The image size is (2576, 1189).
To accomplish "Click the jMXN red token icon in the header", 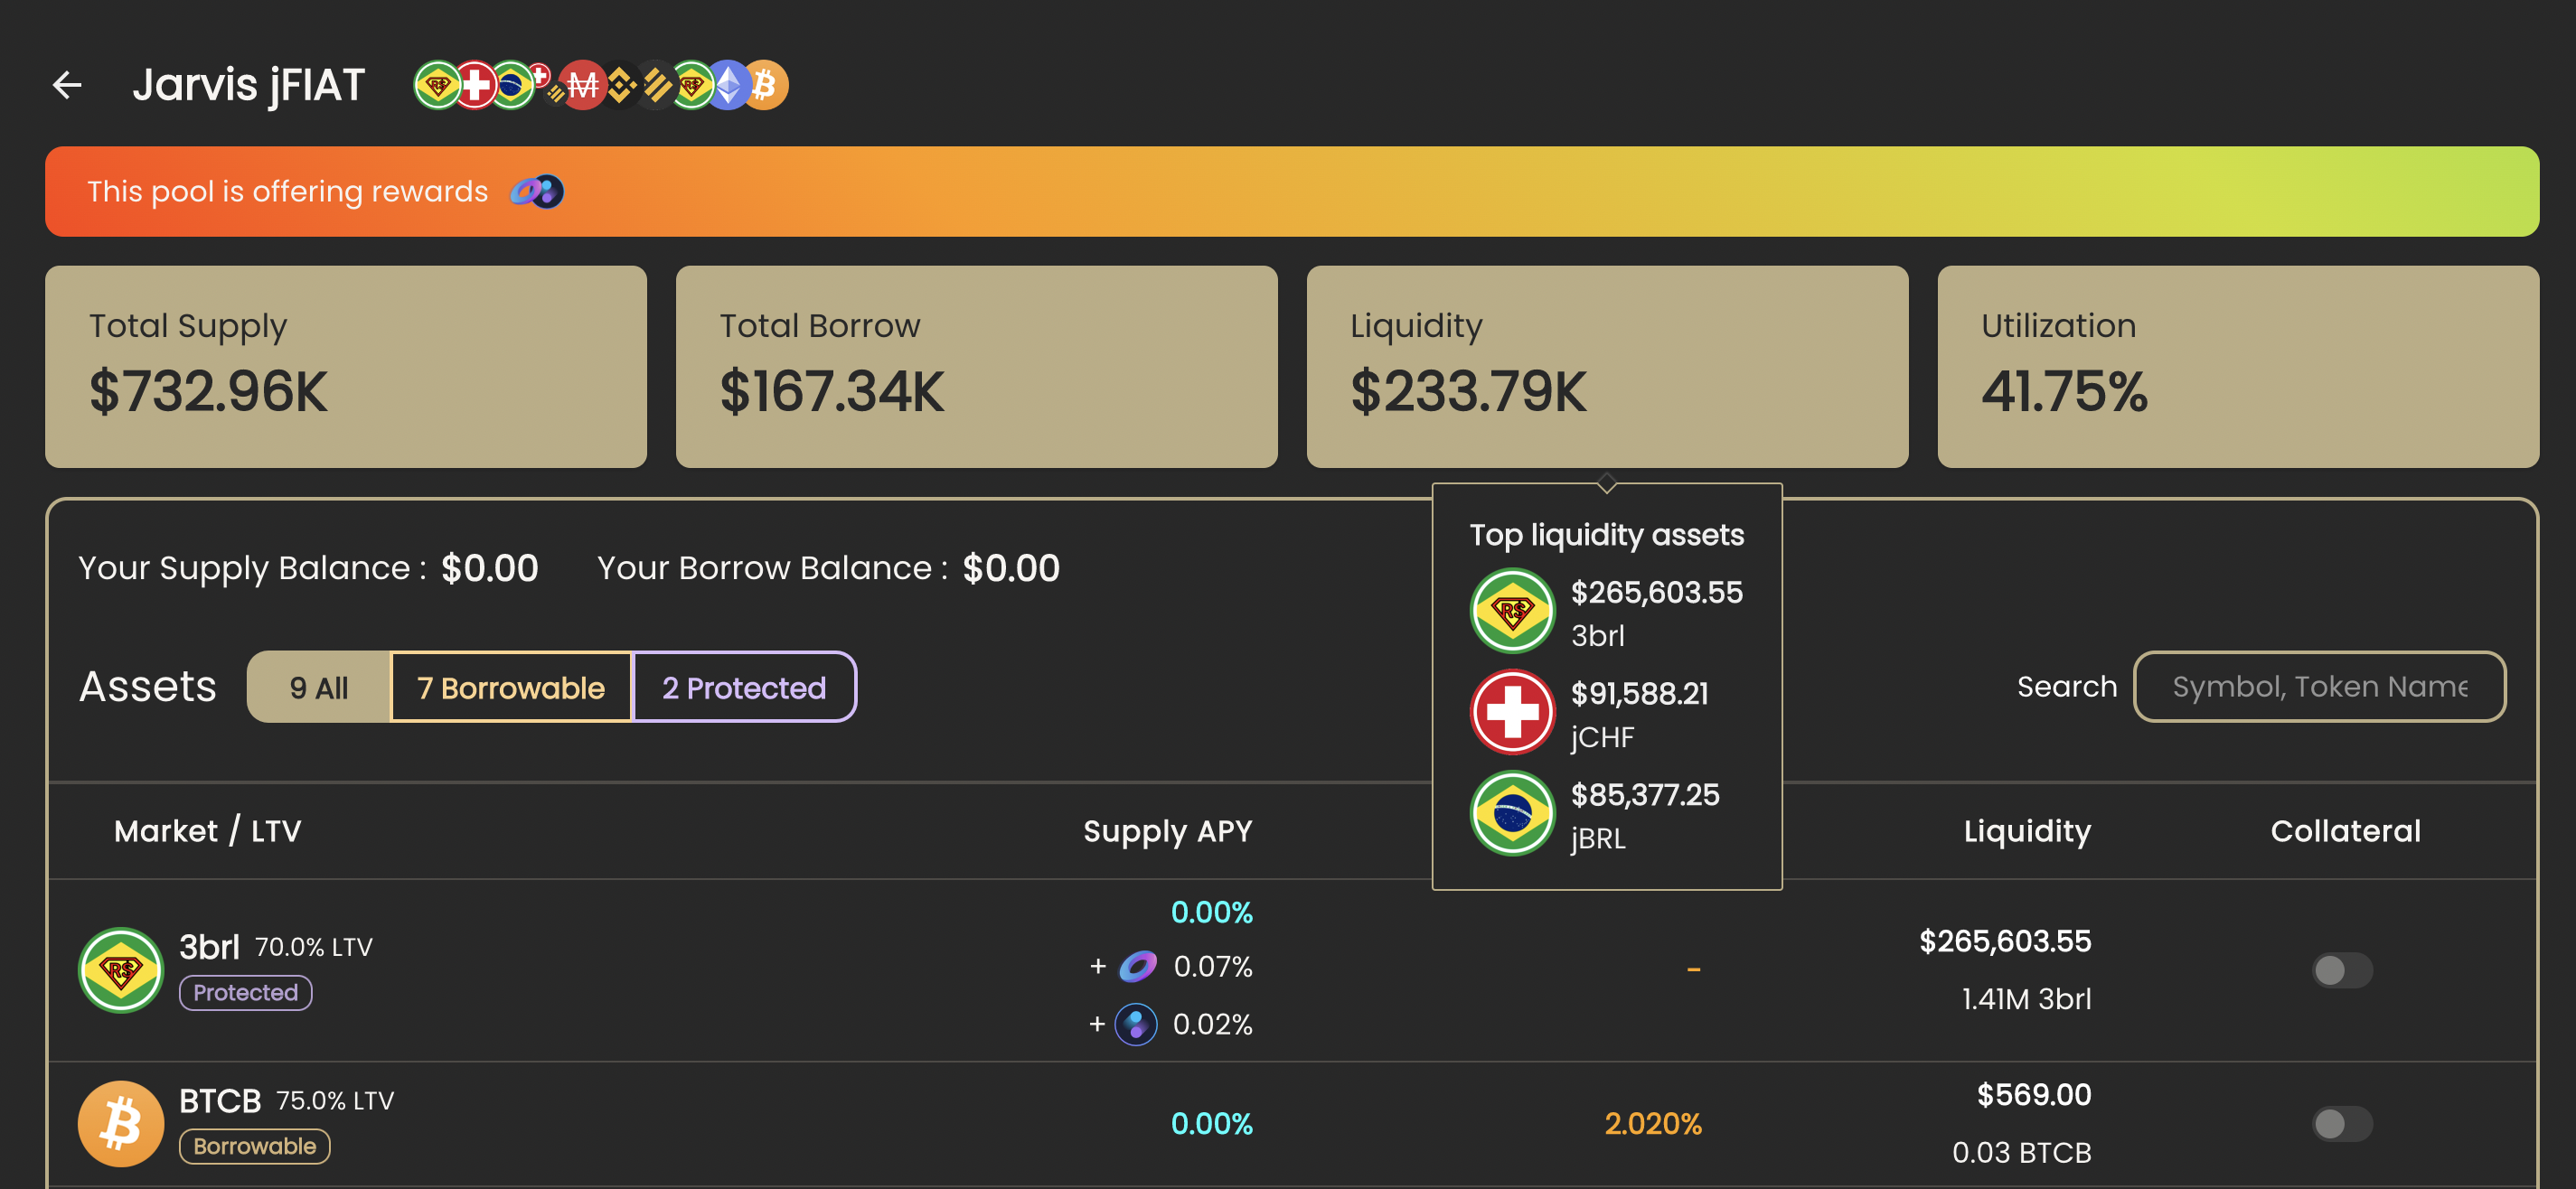I will 582,85.
